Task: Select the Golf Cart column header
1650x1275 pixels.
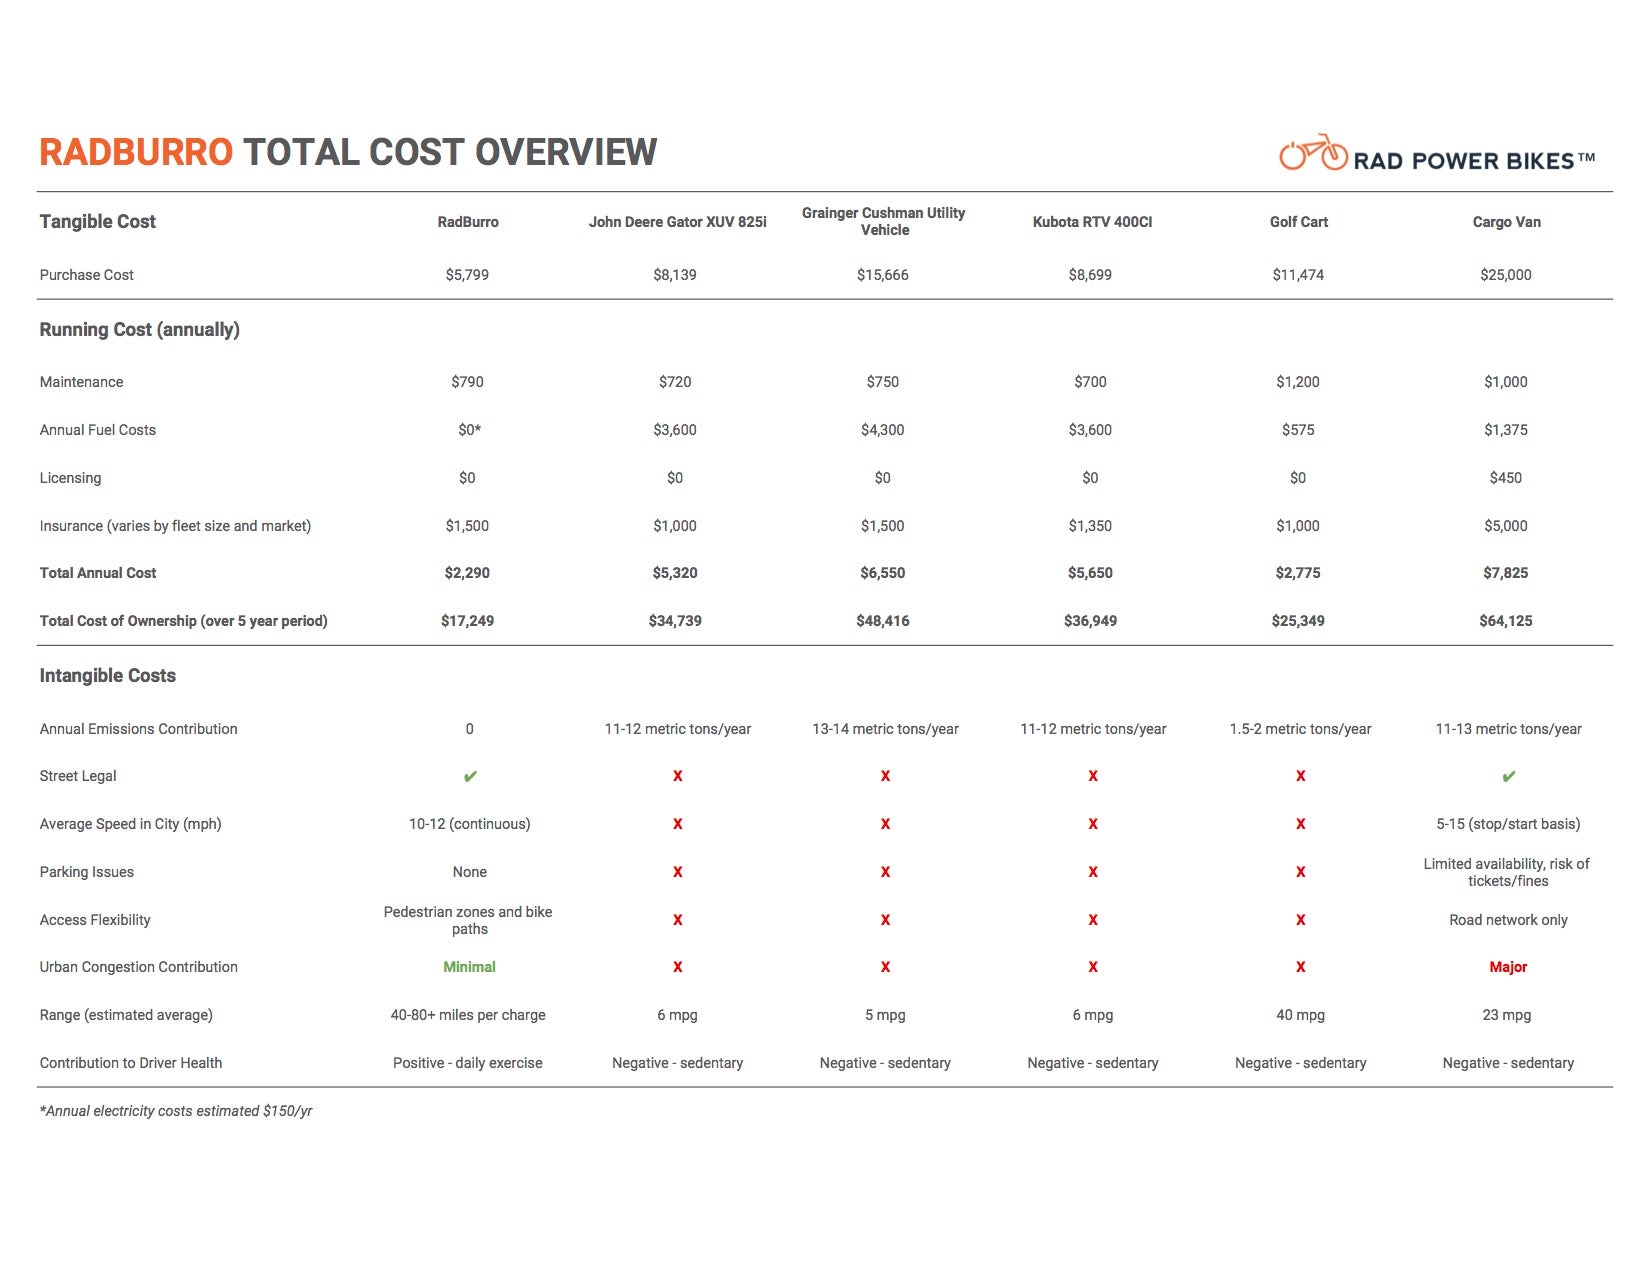Action: pos(1299,222)
